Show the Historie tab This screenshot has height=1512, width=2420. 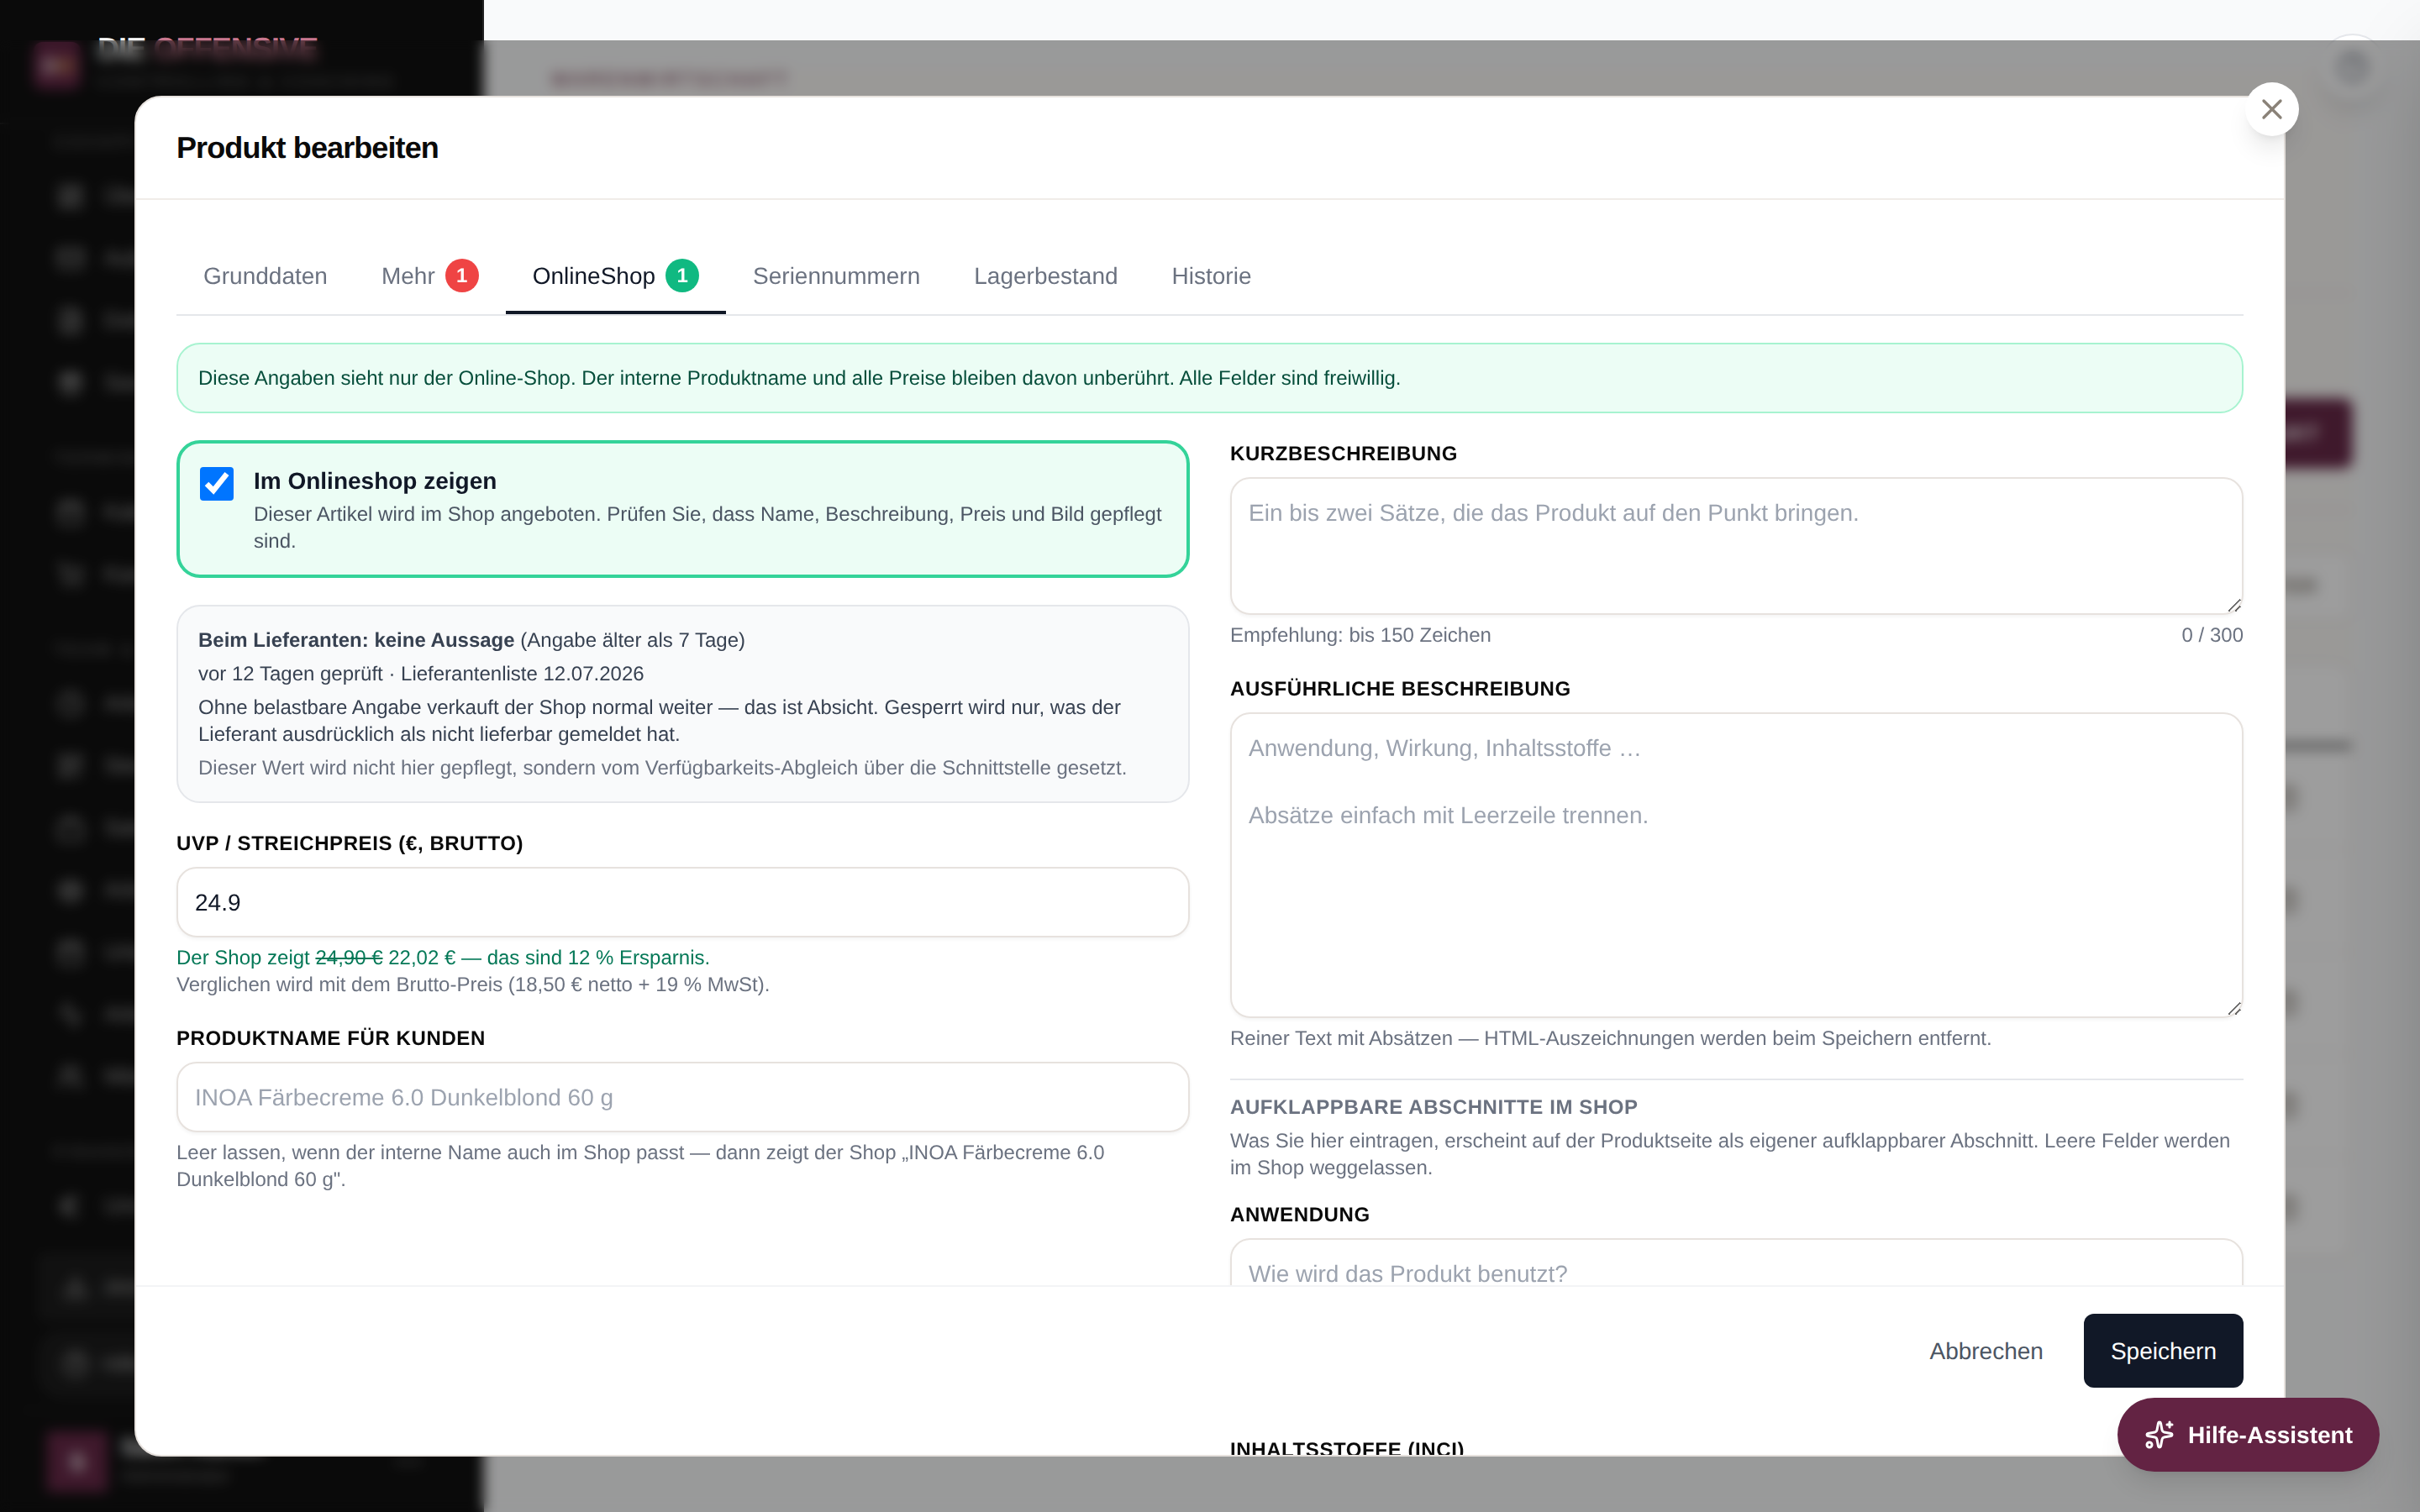[x=1211, y=276]
